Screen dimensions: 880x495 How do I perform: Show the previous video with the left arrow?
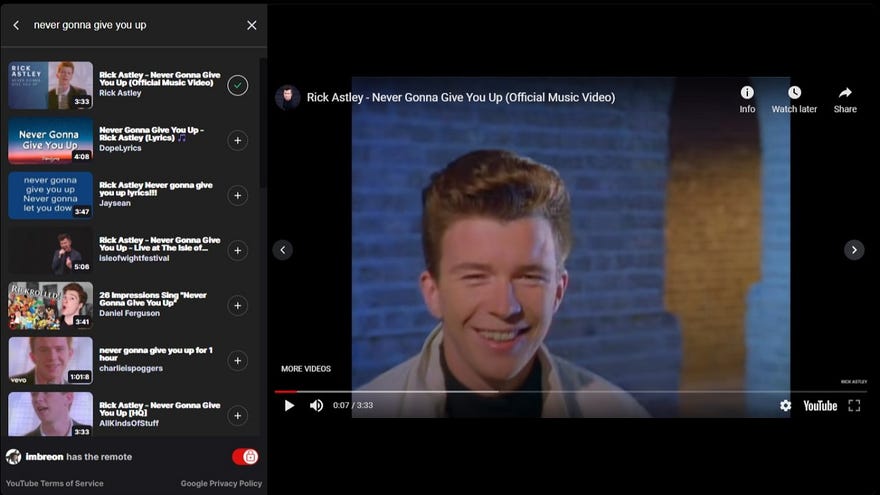click(283, 250)
